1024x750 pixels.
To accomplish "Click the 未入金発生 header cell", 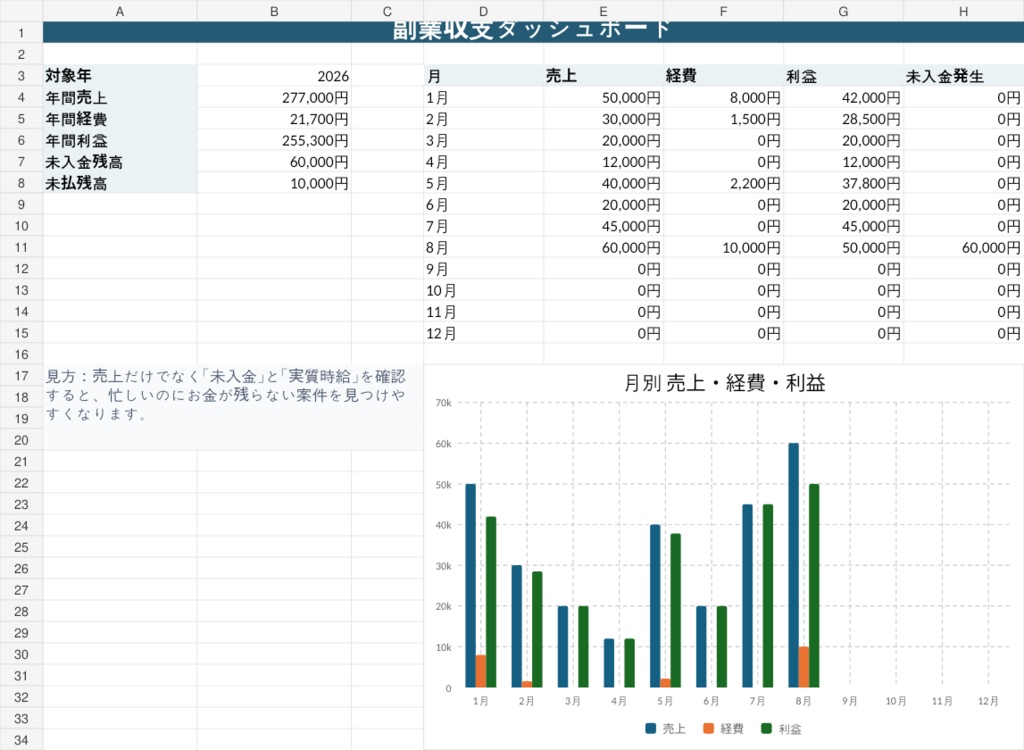I will pyautogui.click(x=963, y=76).
